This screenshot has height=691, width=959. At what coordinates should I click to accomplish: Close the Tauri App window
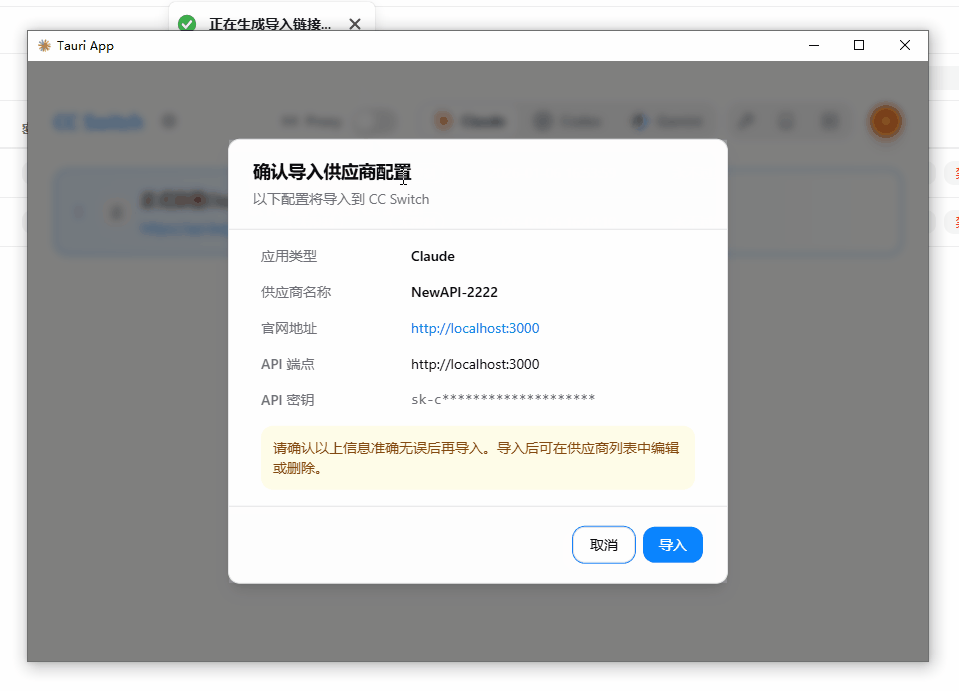click(904, 45)
